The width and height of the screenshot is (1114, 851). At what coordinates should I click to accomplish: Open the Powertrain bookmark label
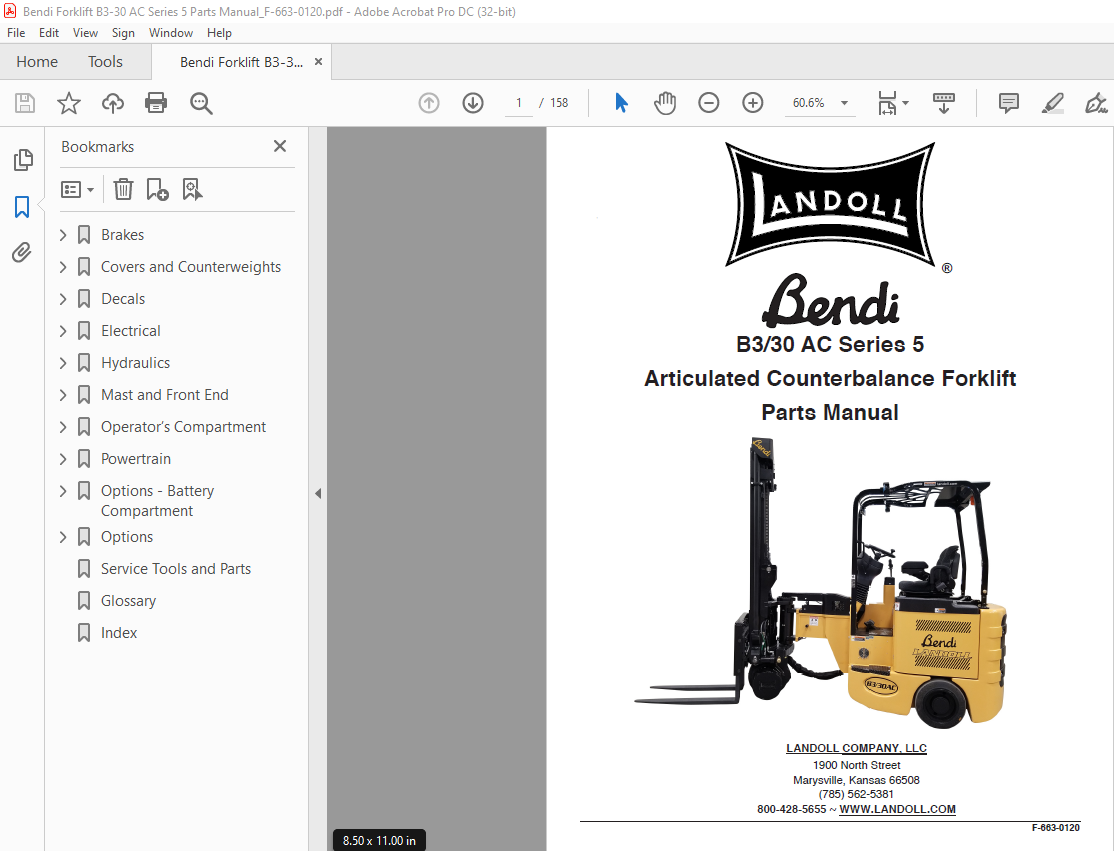(136, 458)
